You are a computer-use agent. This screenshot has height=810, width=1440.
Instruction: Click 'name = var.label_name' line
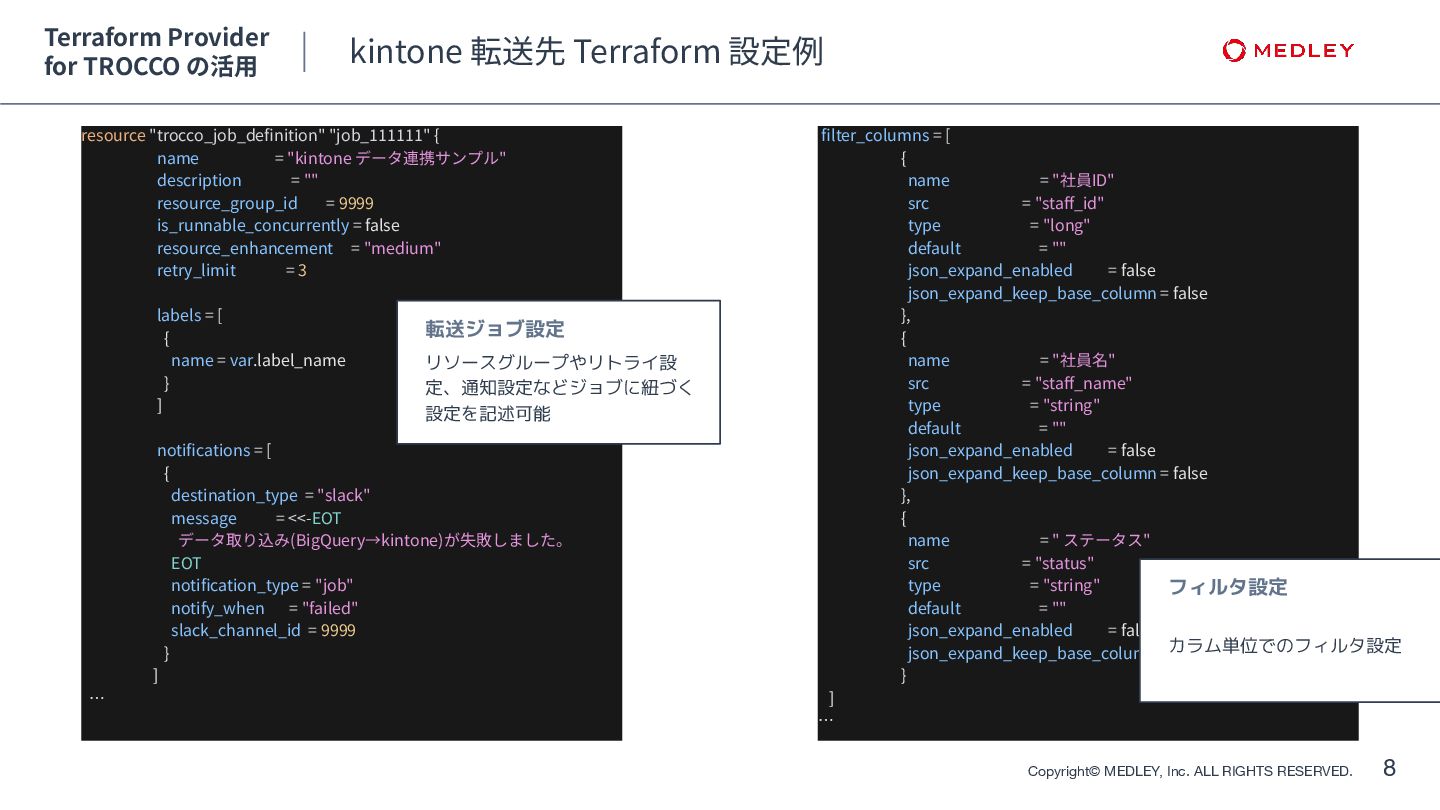pos(258,360)
